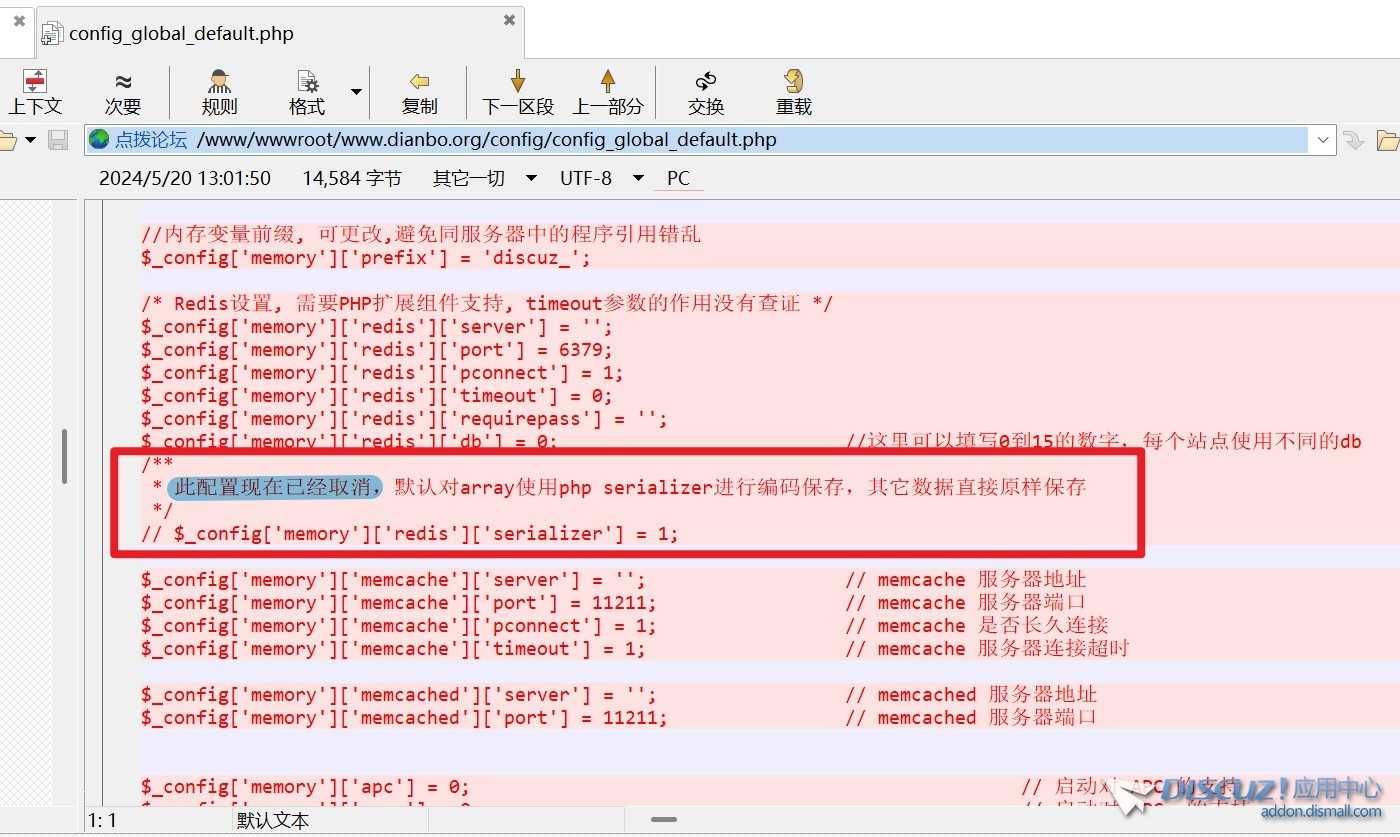This screenshot has height=837, width=1400.
Task: Jump to 下一区段 next section
Action: point(518,92)
